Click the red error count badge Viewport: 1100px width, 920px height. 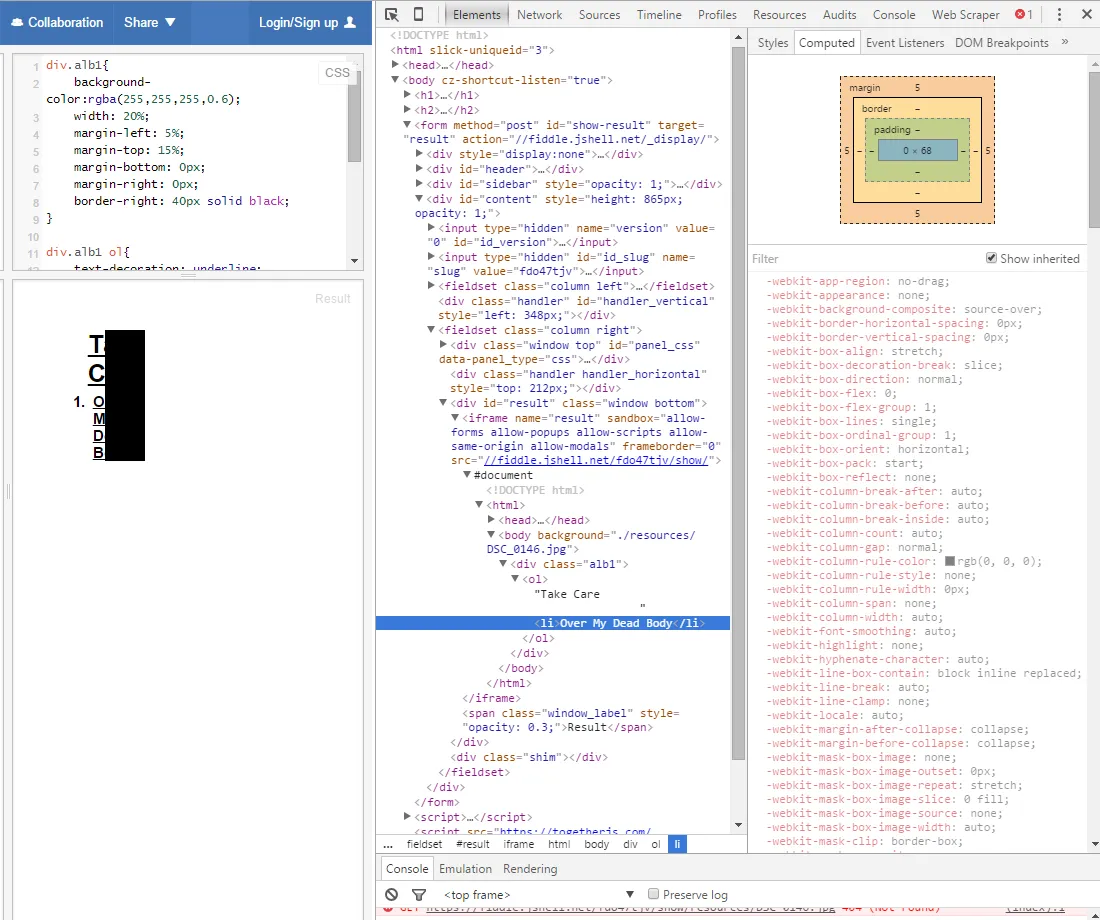point(1024,15)
